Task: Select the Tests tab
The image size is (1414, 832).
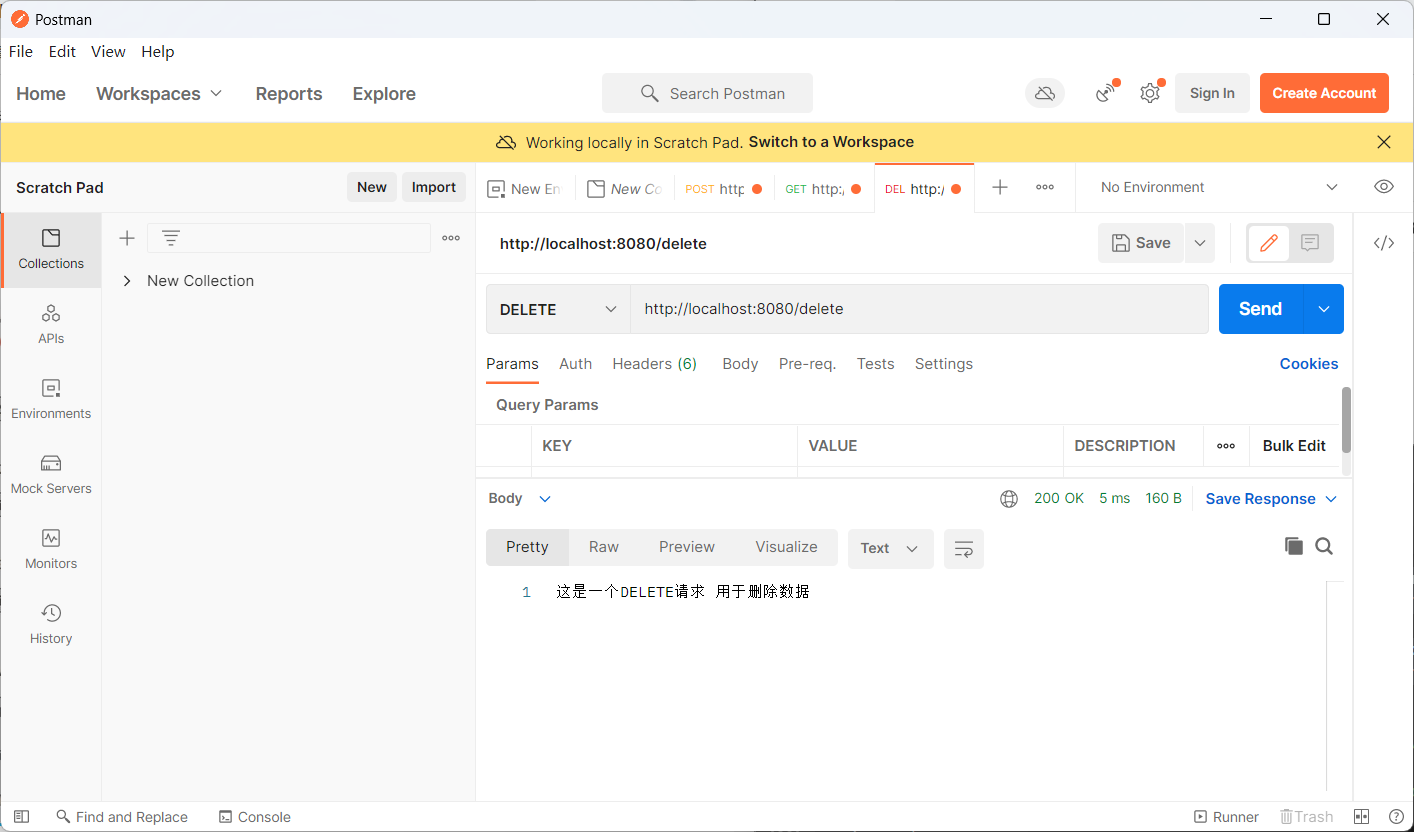Action: coord(875,364)
